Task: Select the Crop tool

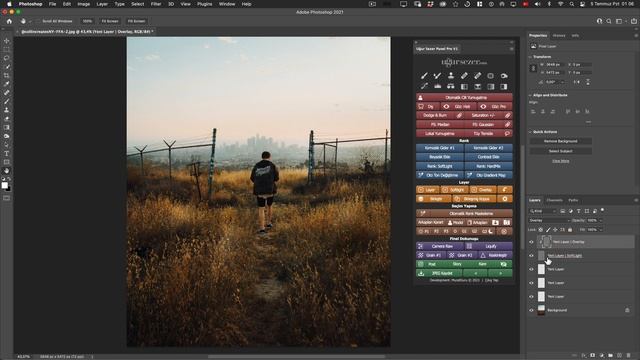Action: click(7, 76)
